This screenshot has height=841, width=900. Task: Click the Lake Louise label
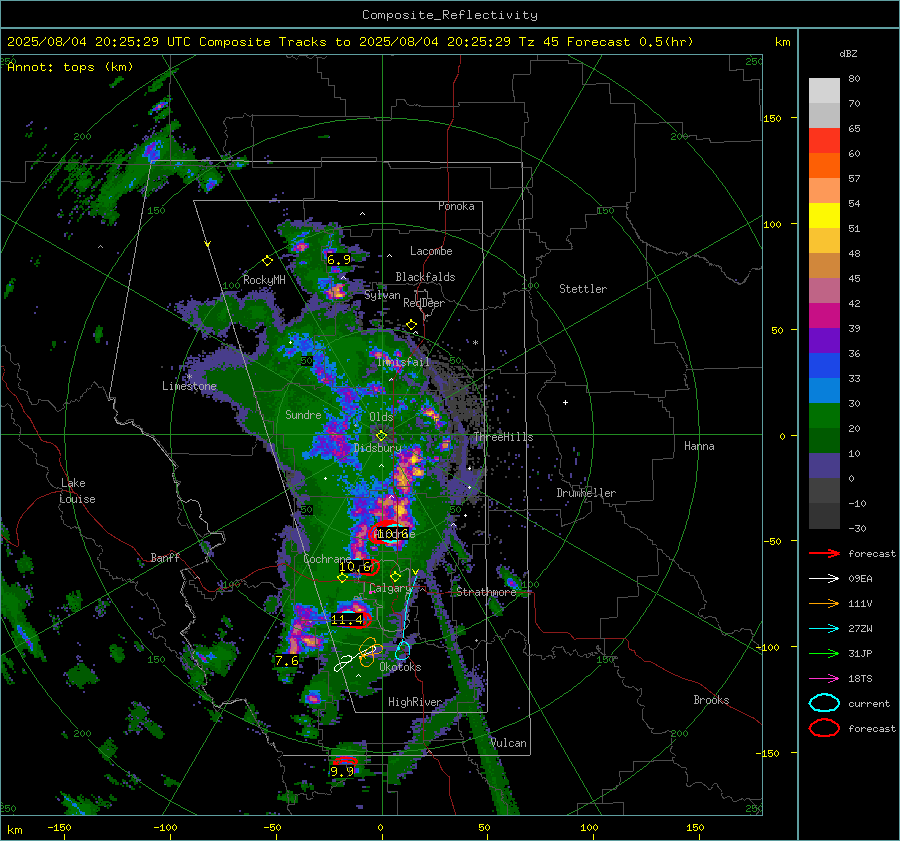click(77, 491)
